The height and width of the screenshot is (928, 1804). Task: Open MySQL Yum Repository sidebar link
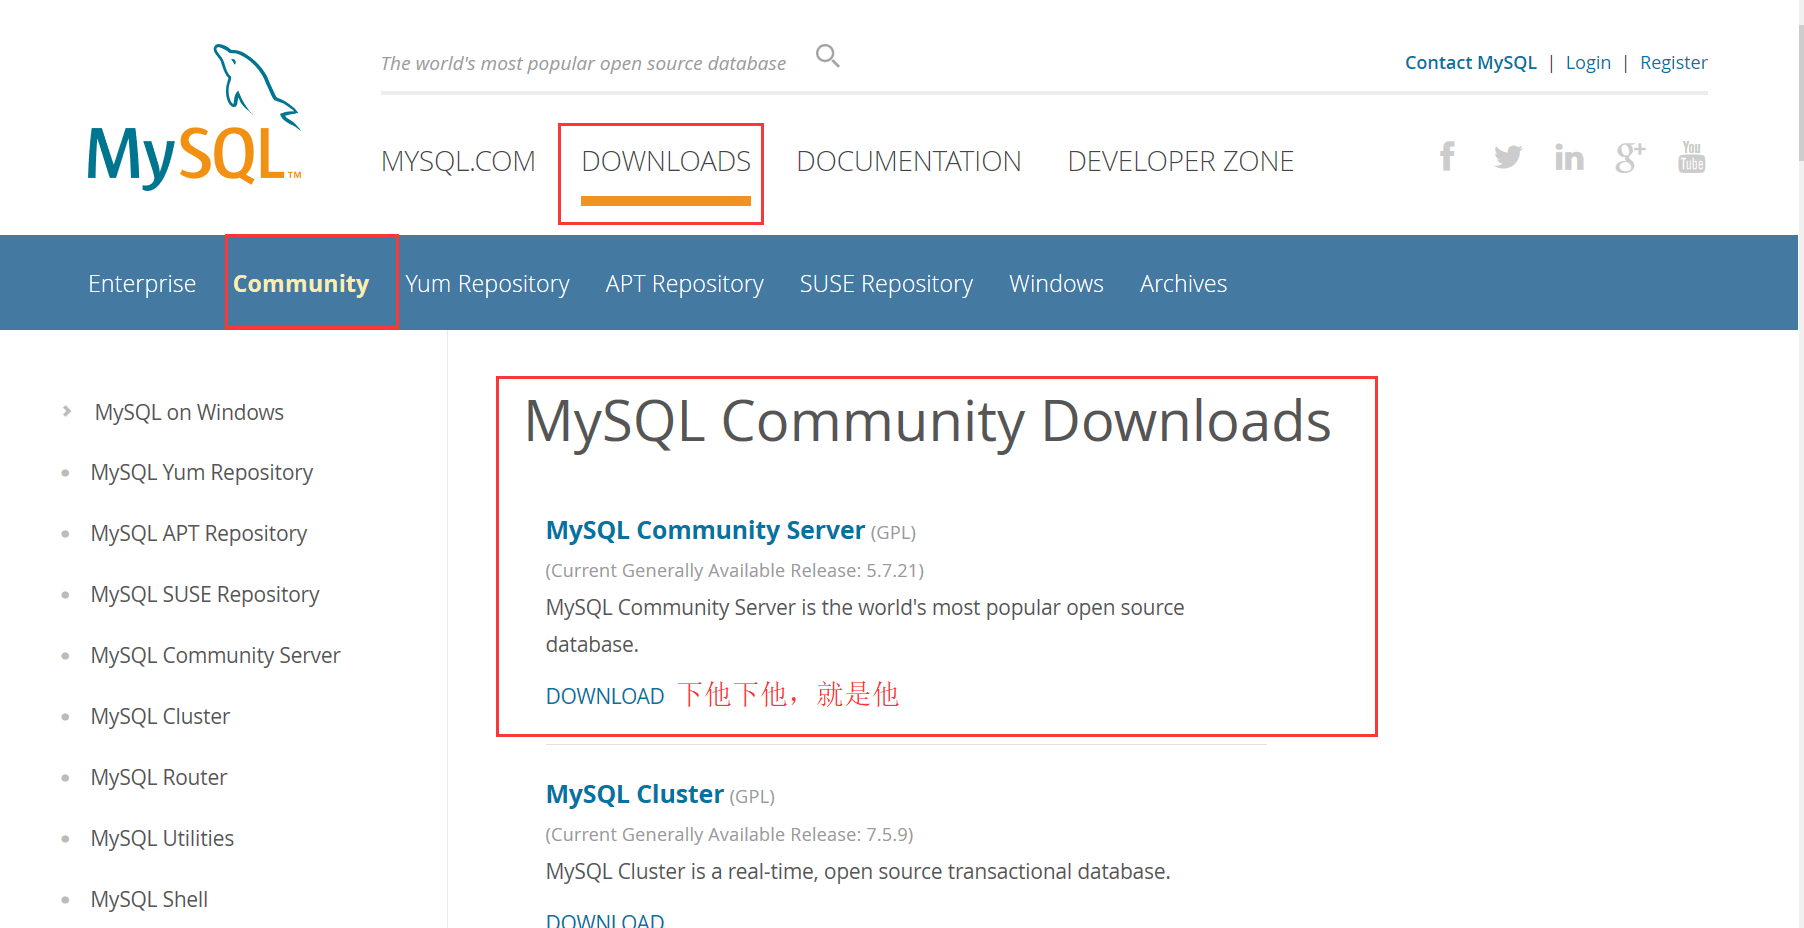[202, 473]
